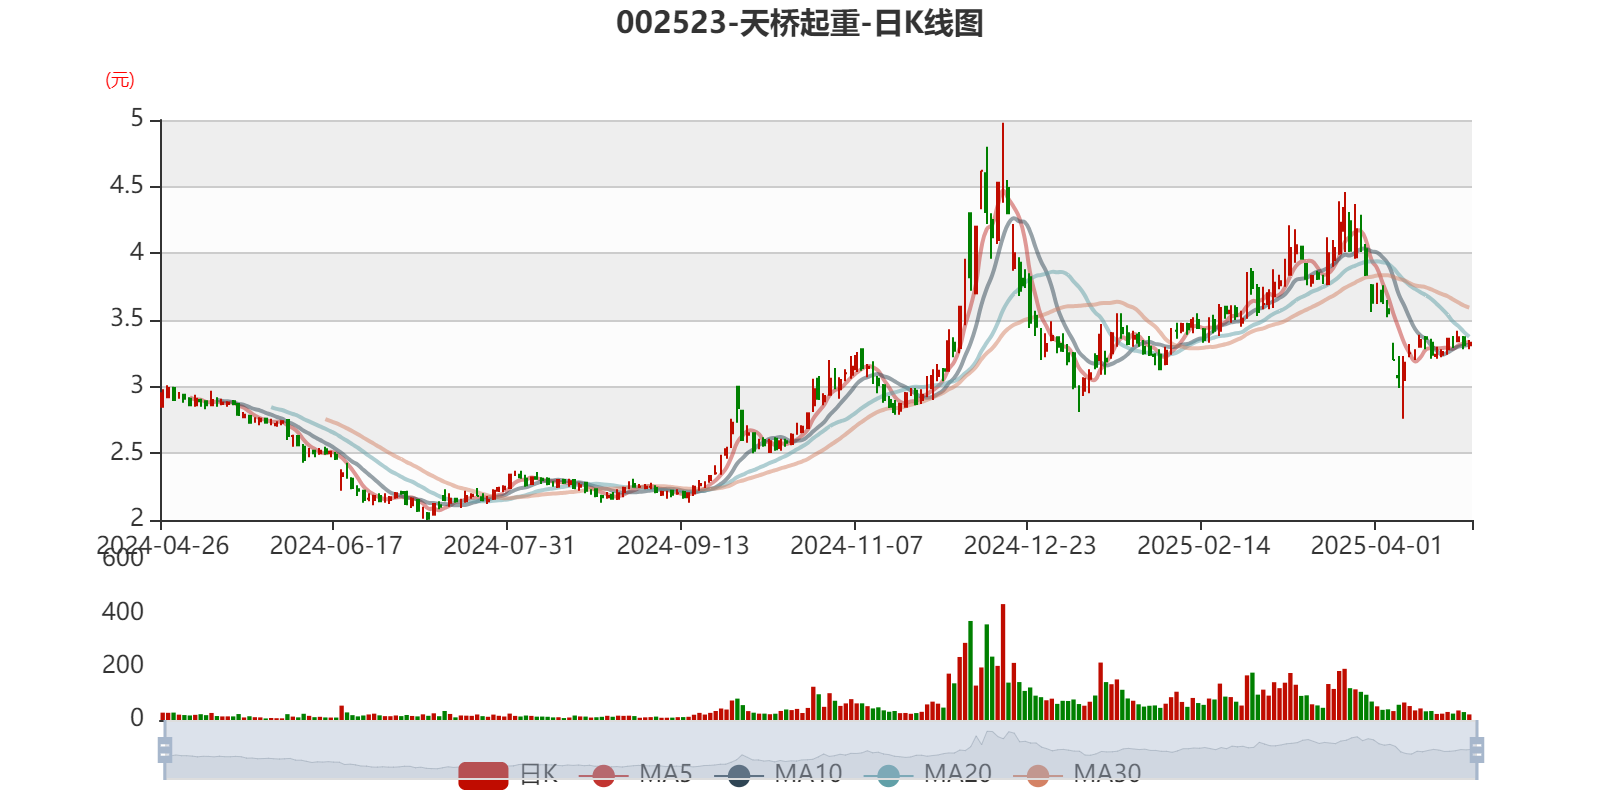
Task: Click the tallest red volume bar
Action: coord(1003,662)
